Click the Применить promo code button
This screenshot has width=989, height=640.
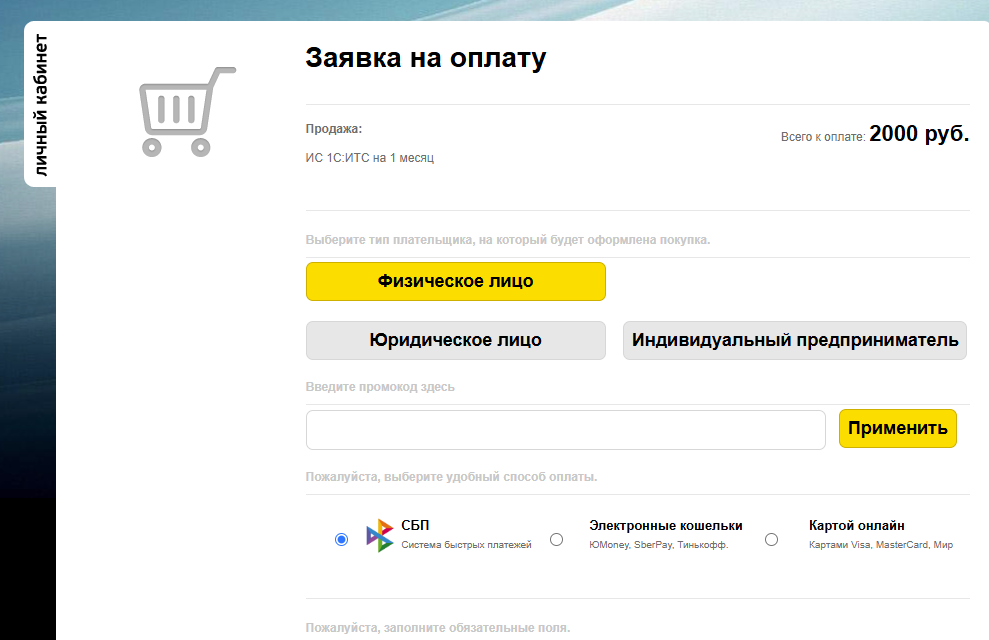pos(898,429)
